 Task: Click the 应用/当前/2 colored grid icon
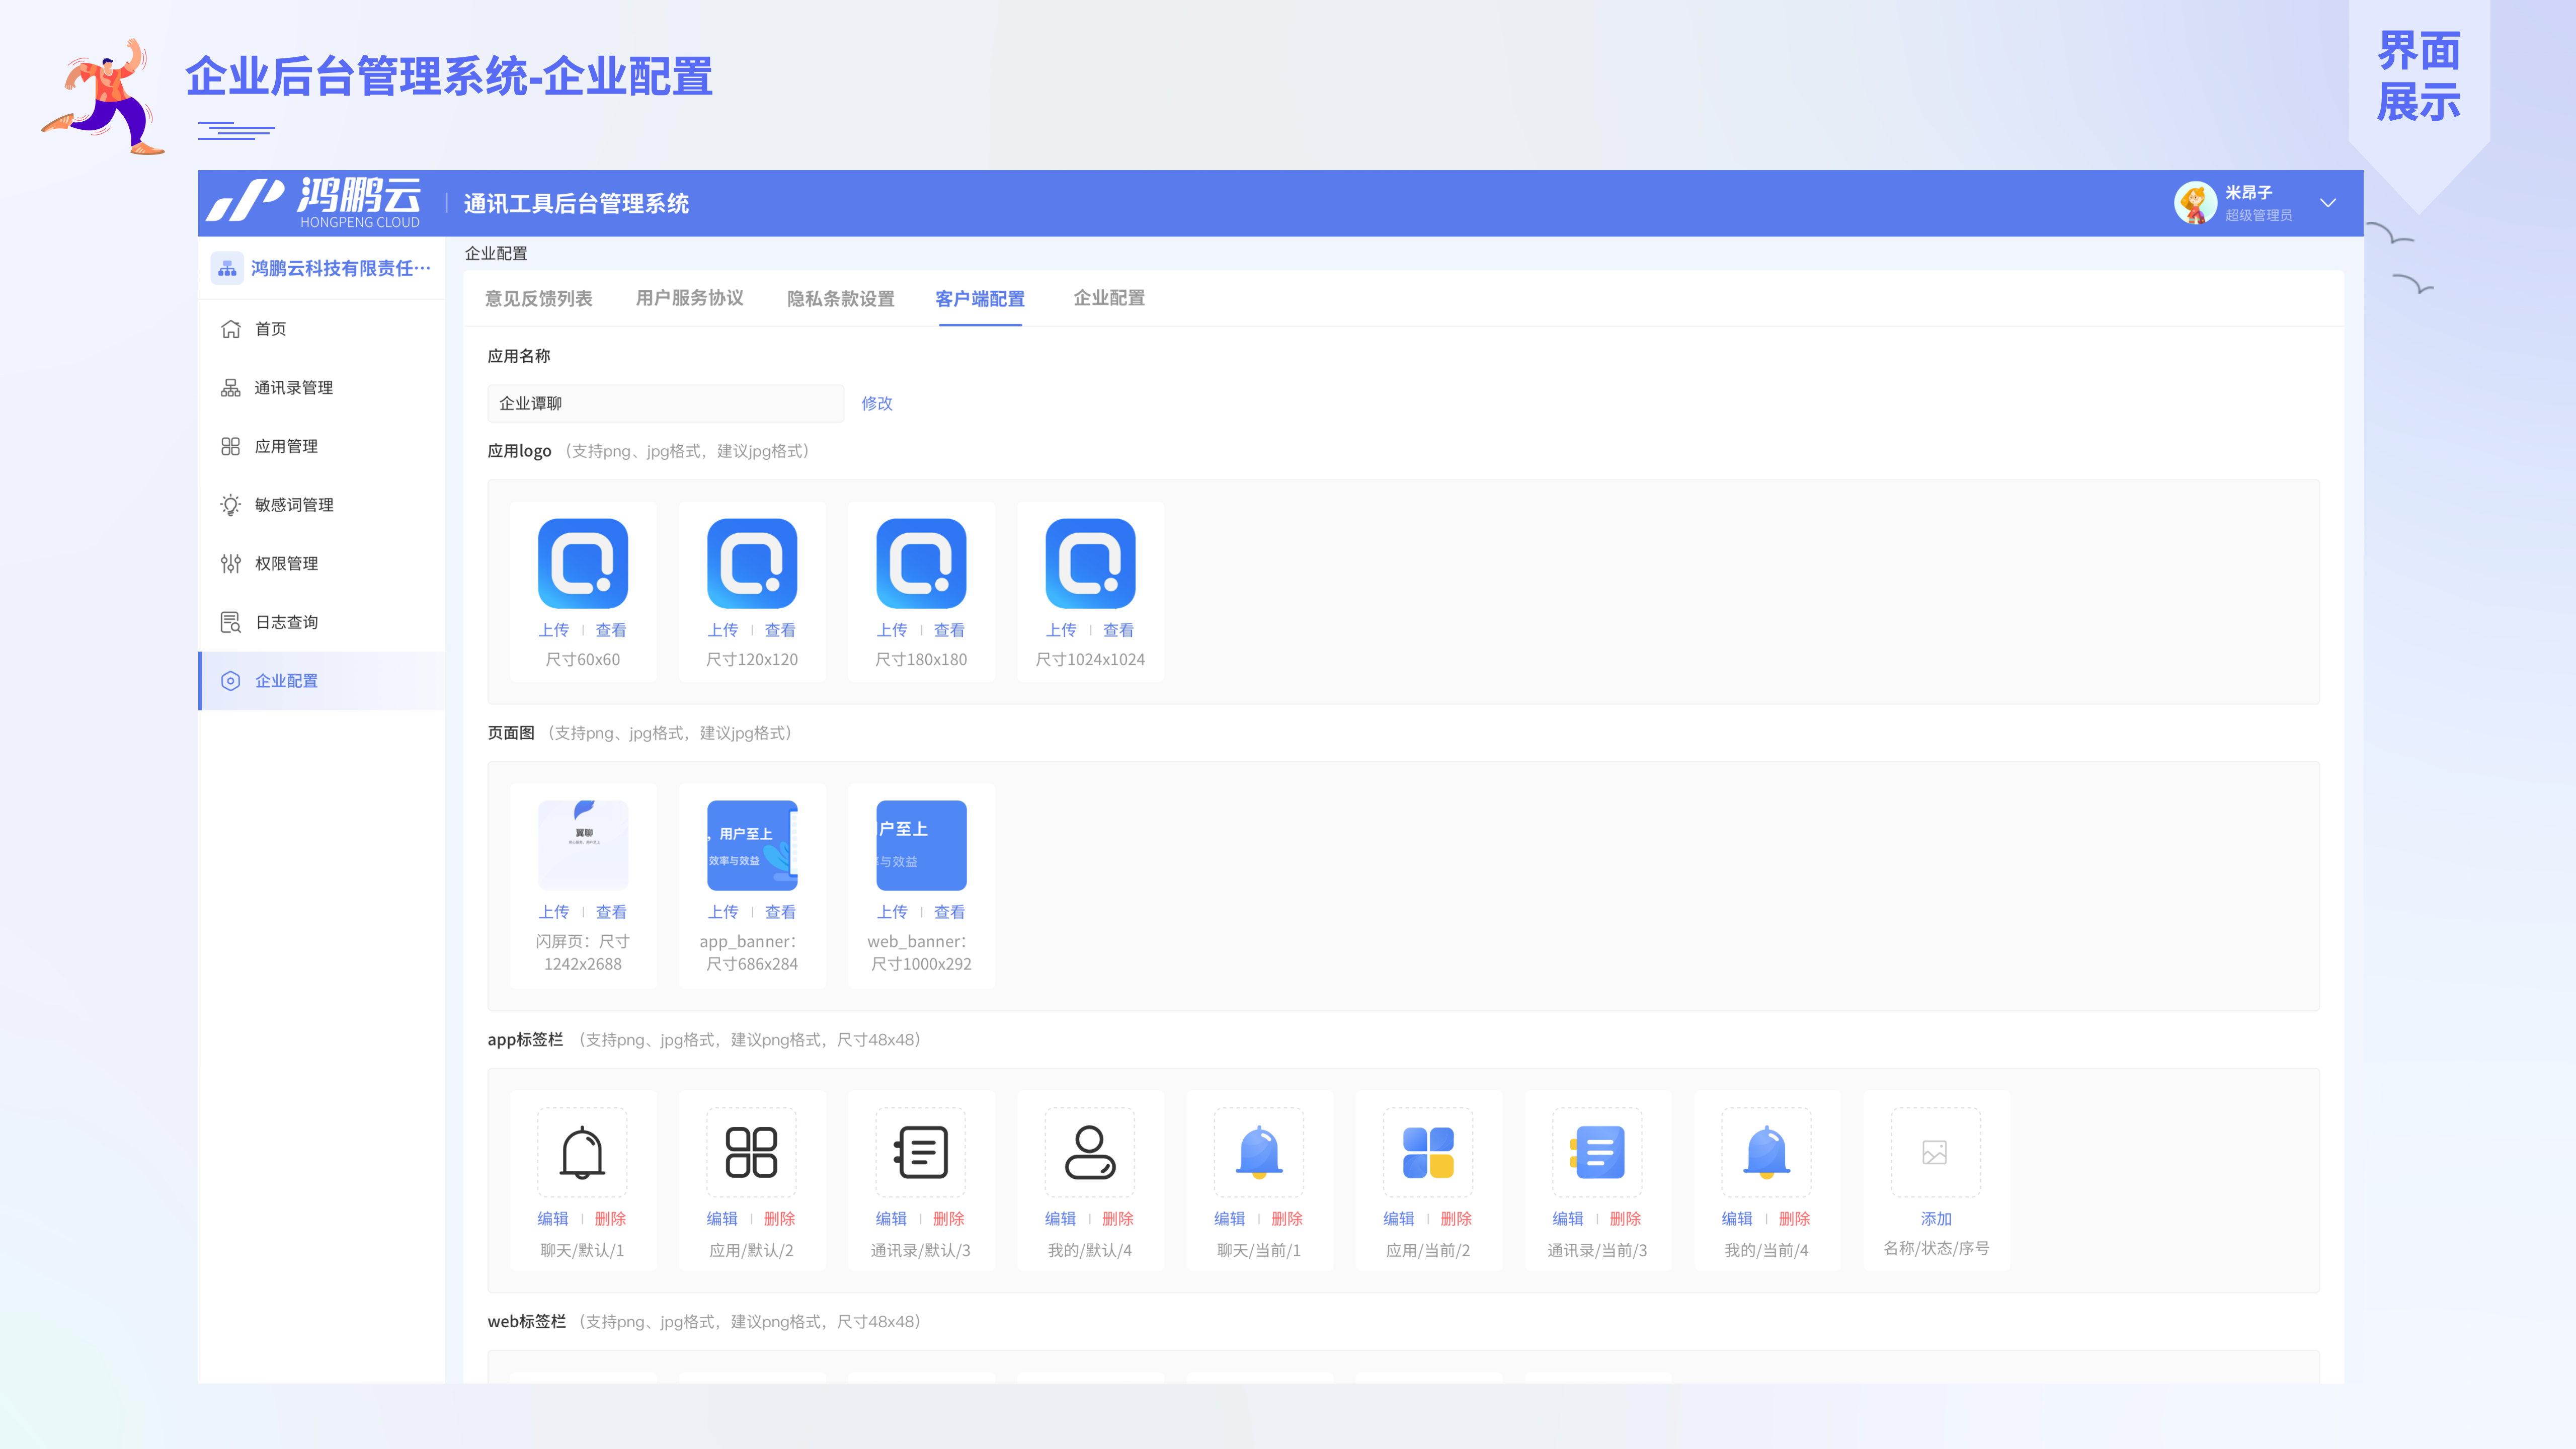coord(1428,1152)
